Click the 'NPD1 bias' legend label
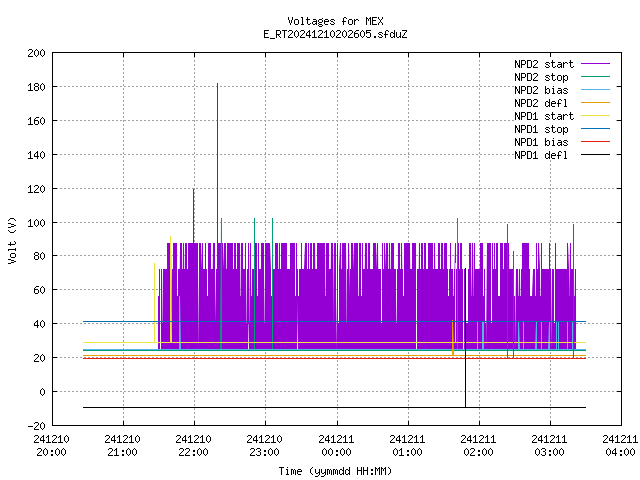The height and width of the screenshot is (480, 640). click(541, 142)
